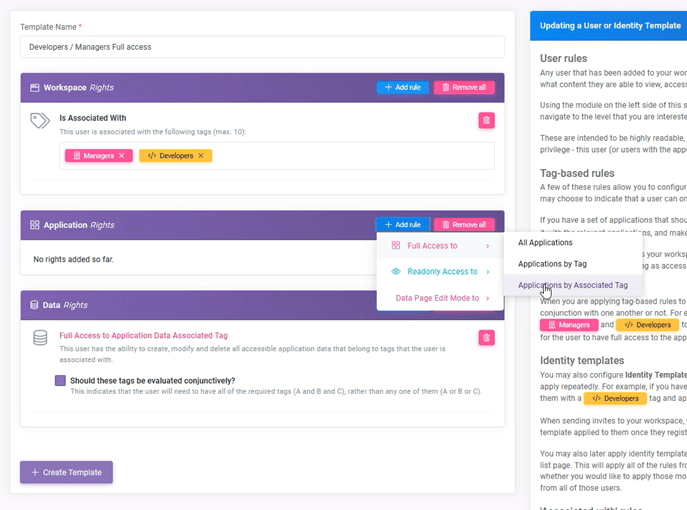Delete the Is Associated With rule
Image resolution: width=687 pixels, height=510 pixels.
pos(486,120)
